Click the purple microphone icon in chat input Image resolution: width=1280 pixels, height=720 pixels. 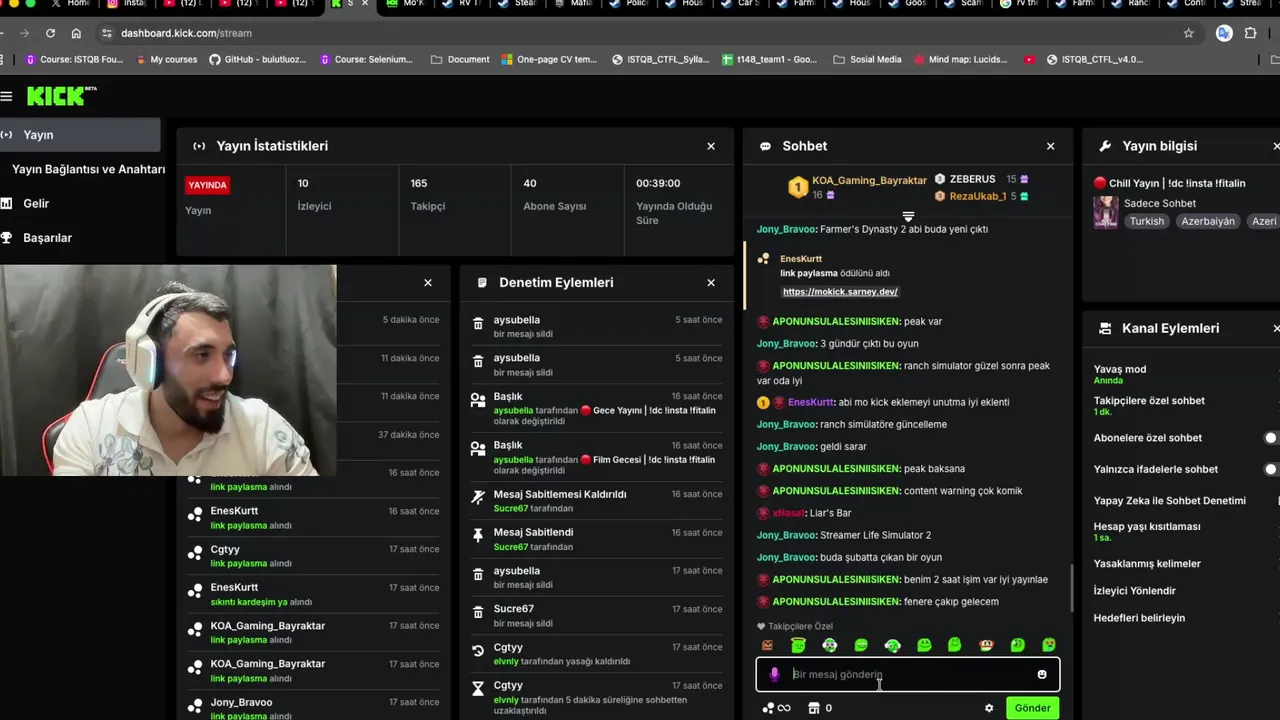click(x=774, y=674)
